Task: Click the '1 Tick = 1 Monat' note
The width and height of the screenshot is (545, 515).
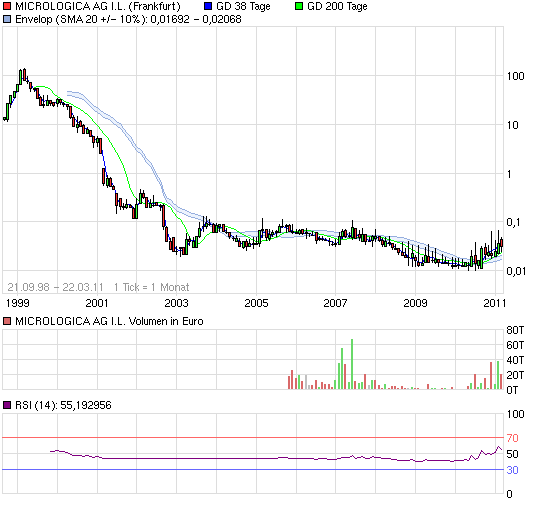Action: pyautogui.click(x=152, y=287)
